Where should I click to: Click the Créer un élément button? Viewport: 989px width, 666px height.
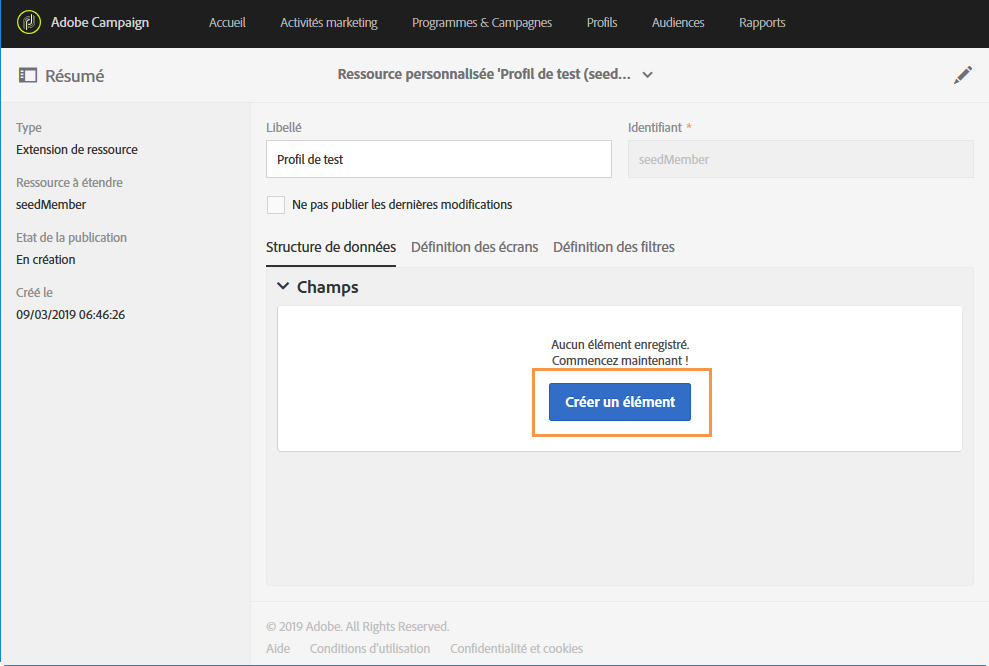tap(620, 402)
